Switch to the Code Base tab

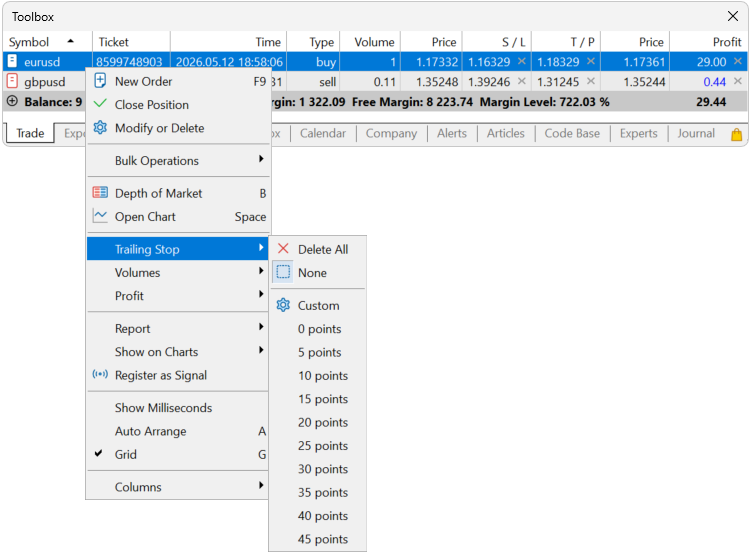[x=572, y=133]
